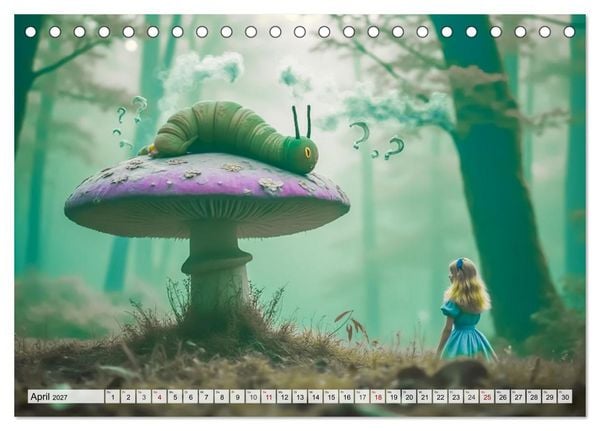The width and height of the screenshot is (600, 431).
Task: Click the "April 2027" month label
Action: click(x=49, y=397)
